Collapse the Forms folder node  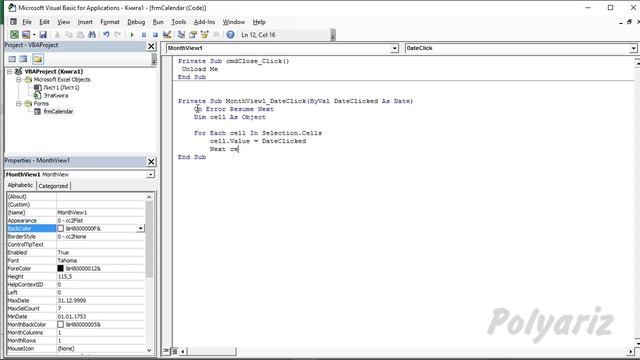19,104
